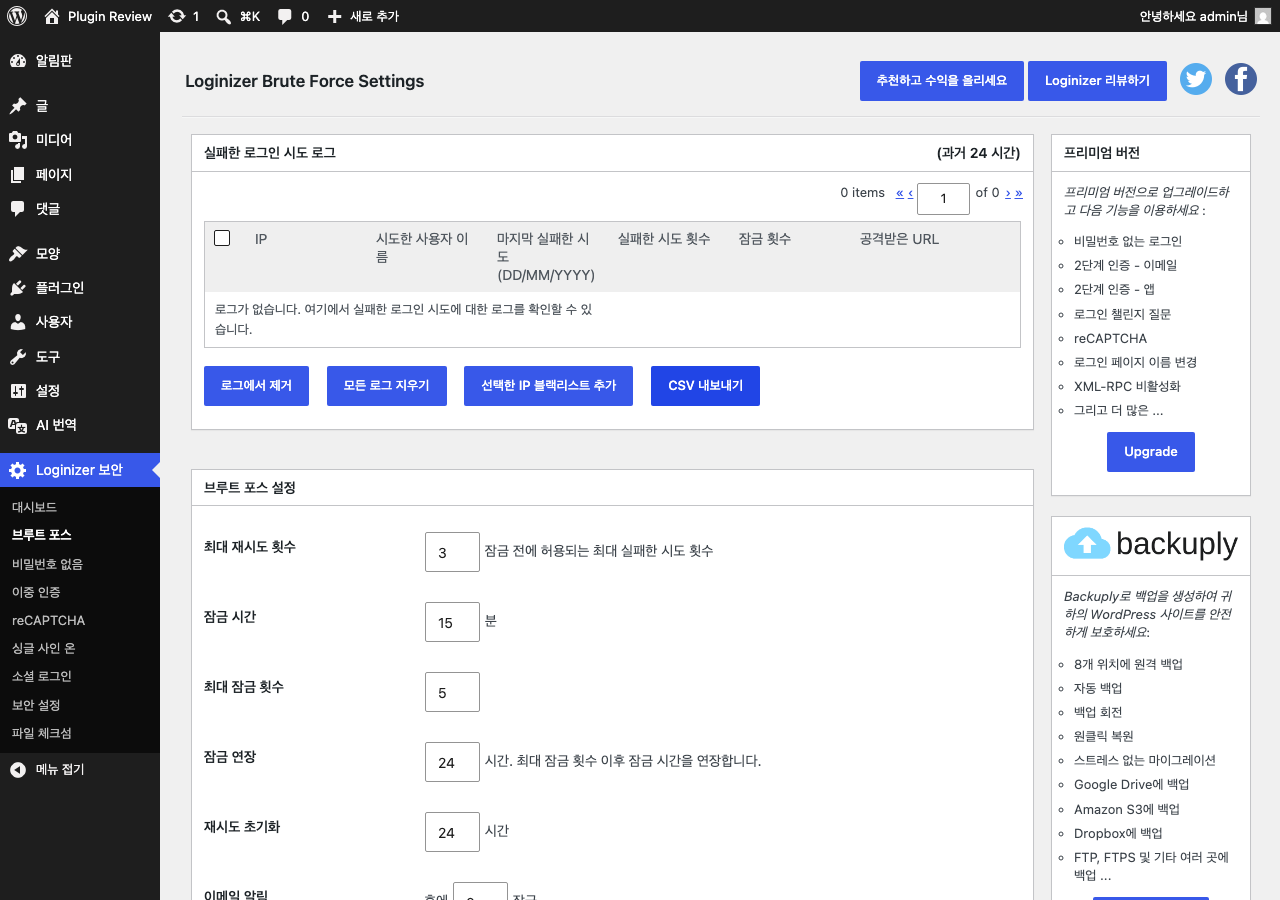The width and height of the screenshot is (1280, 900).
Task: Tick the select-all checkbox in log table header
Action: tap(222, 238)
